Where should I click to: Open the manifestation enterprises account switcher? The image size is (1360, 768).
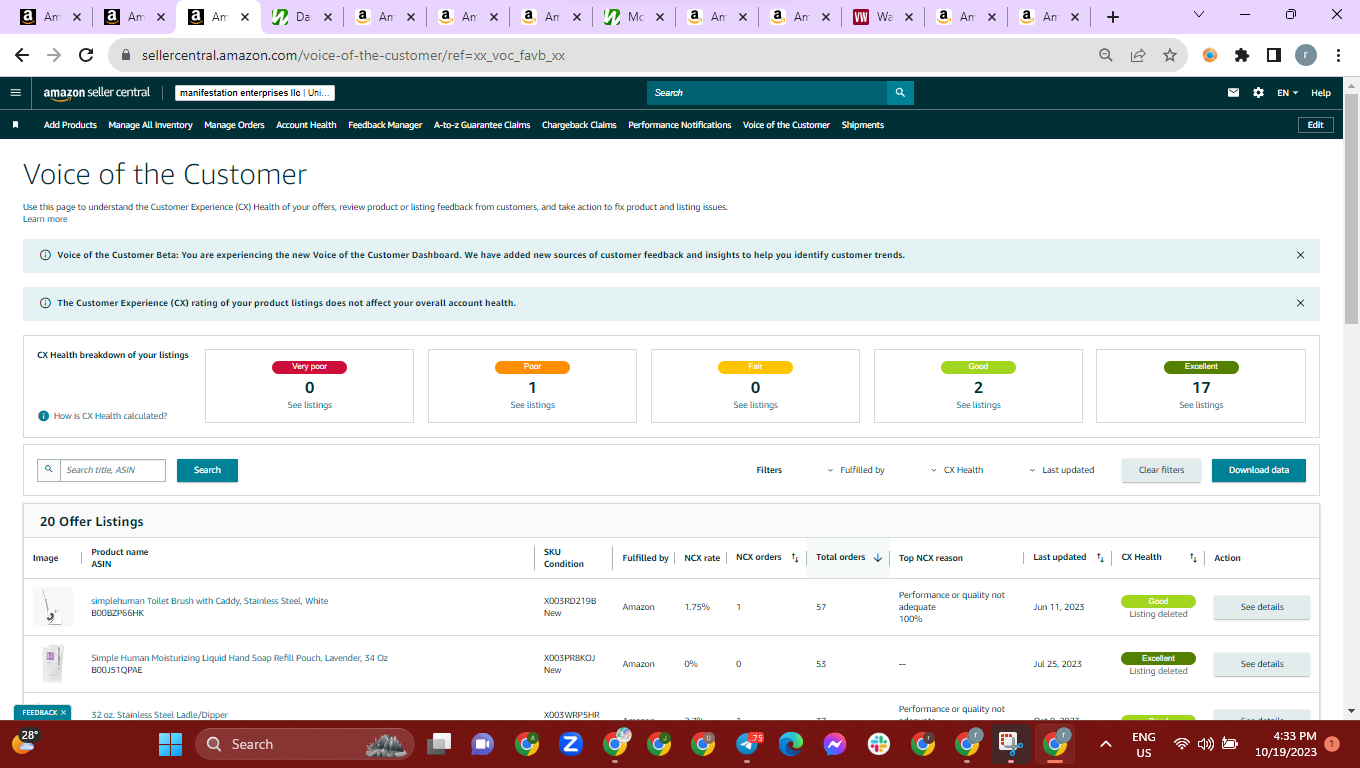255,93
